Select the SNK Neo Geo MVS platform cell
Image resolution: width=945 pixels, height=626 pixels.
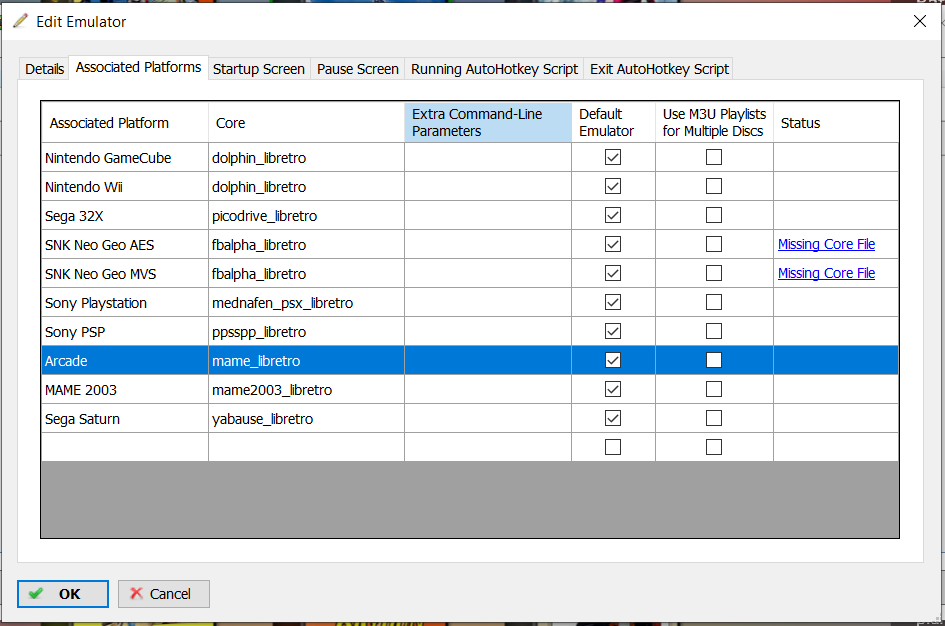pyautogui.click(x=125, y=274)
